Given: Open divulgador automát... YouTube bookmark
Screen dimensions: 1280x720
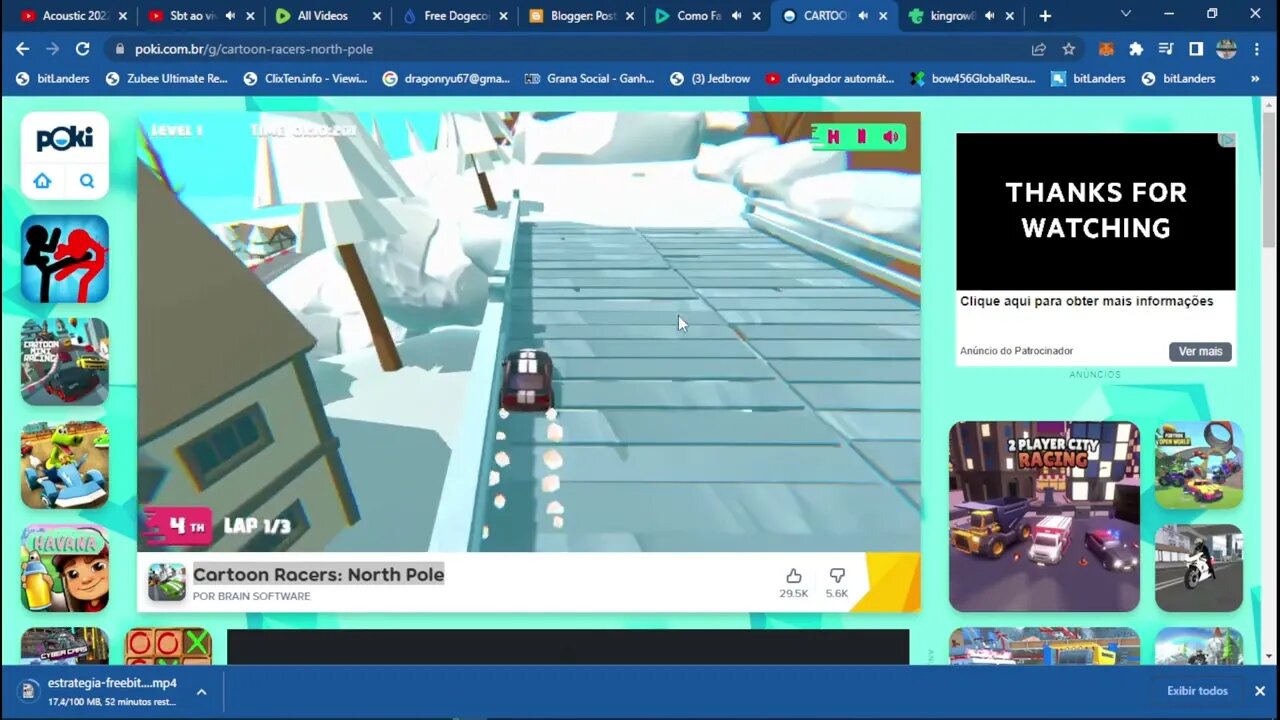Looking at the screenshot, I should point(830,78).
